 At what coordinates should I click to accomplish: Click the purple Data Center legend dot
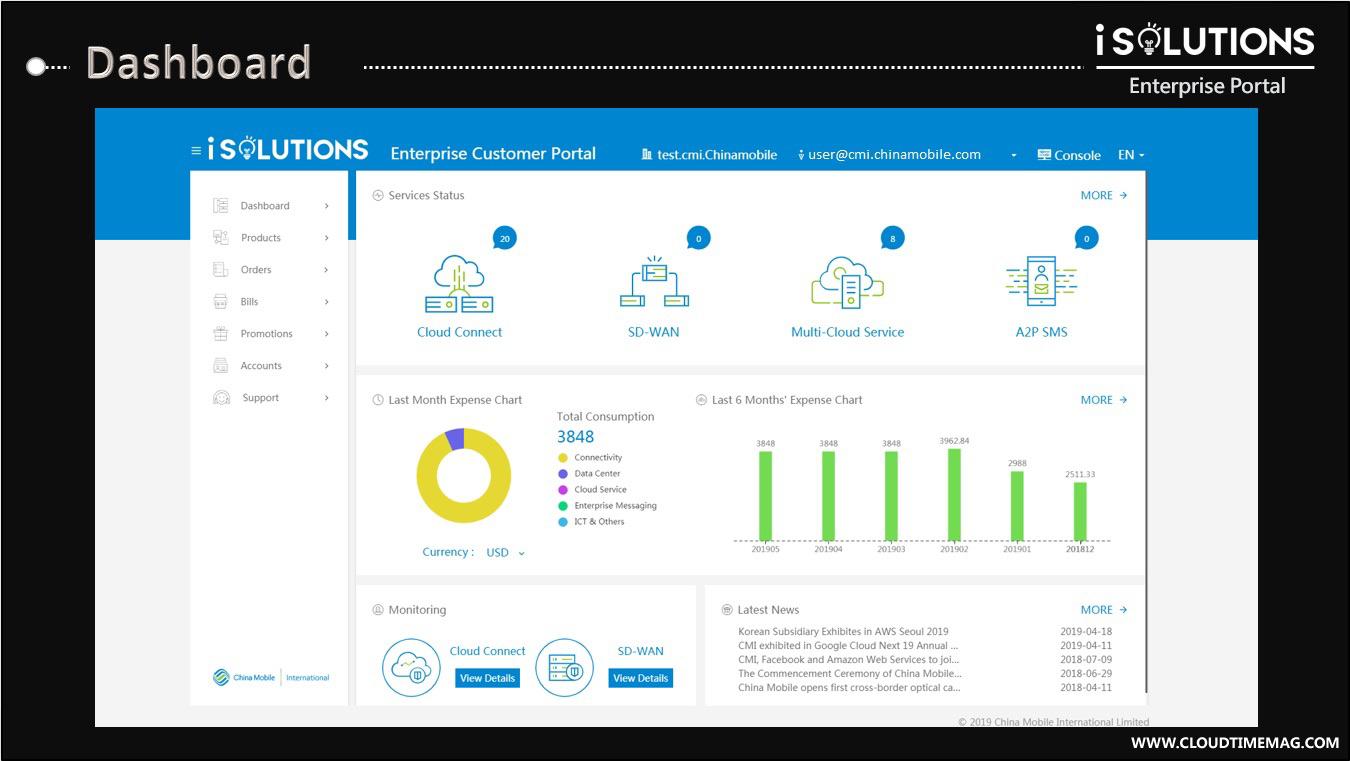coord(563,474)
